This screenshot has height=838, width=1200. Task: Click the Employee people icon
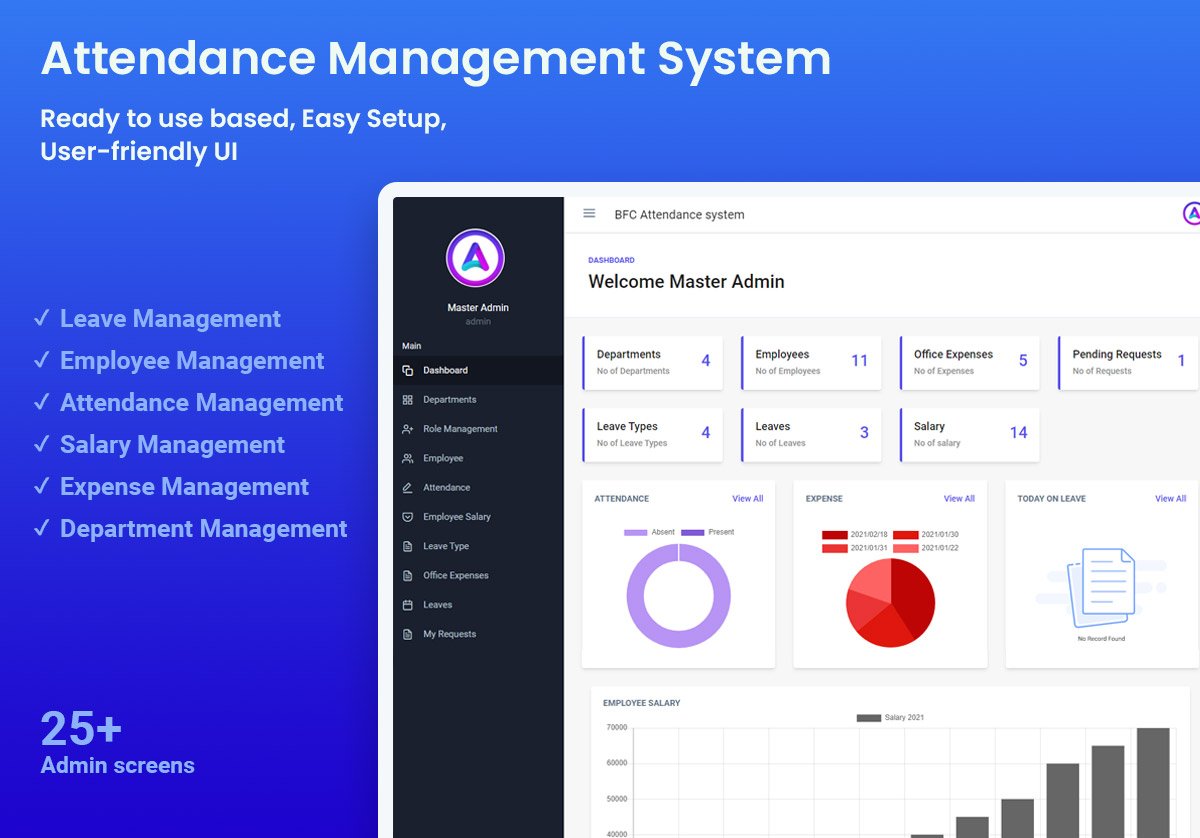tap(408, 459)
